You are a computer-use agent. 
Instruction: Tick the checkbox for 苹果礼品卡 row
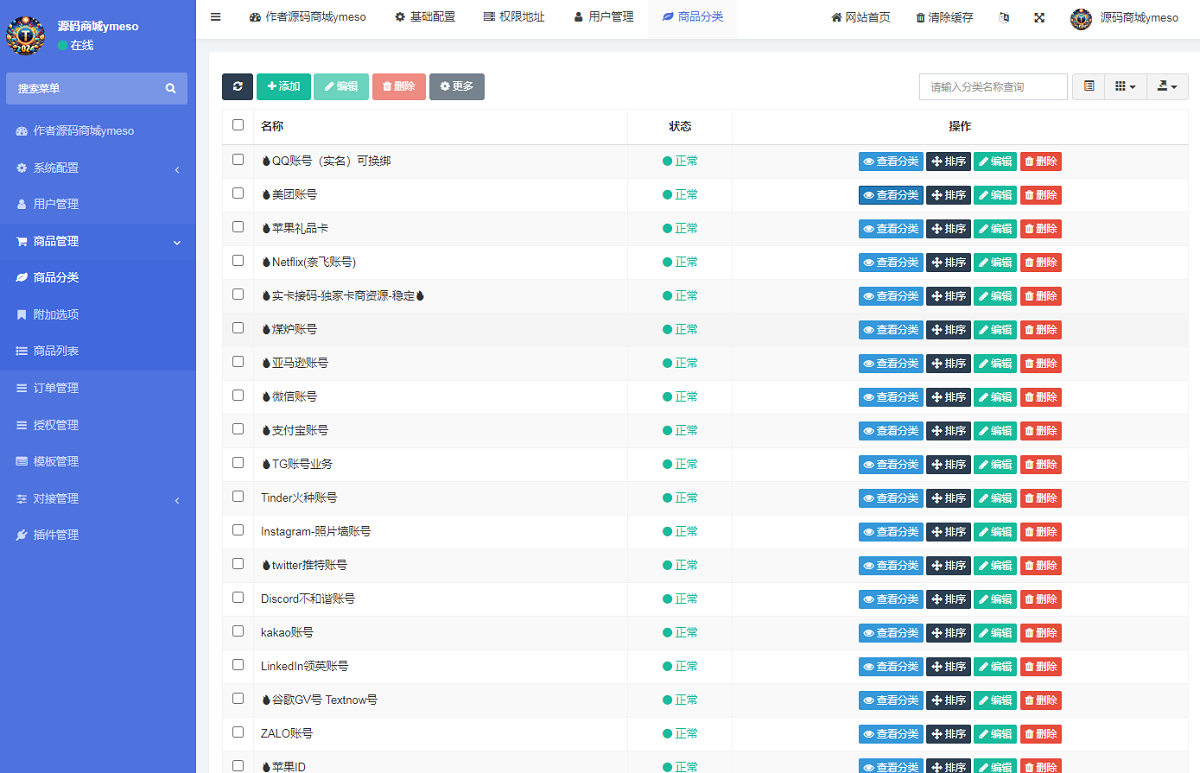(238, 227)
